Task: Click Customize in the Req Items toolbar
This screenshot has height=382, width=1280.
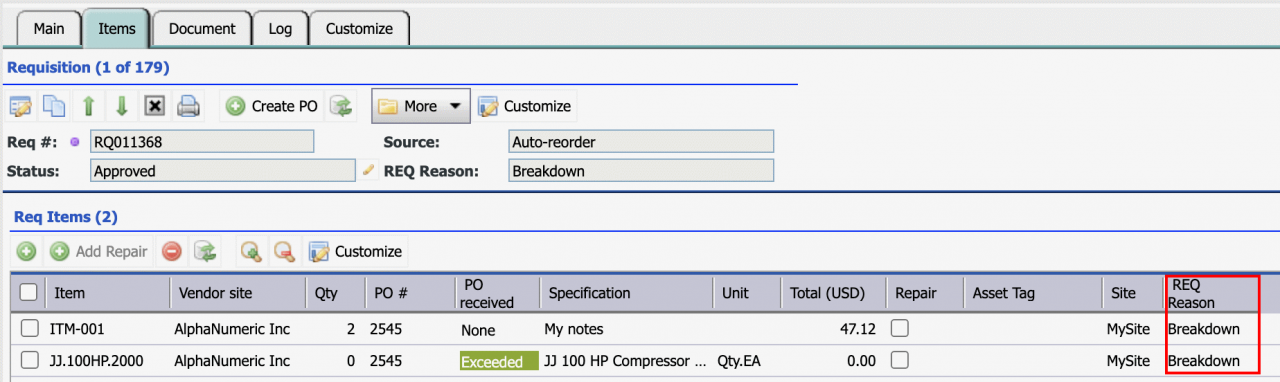Action: pyautogui.click(x=355, y=251)
